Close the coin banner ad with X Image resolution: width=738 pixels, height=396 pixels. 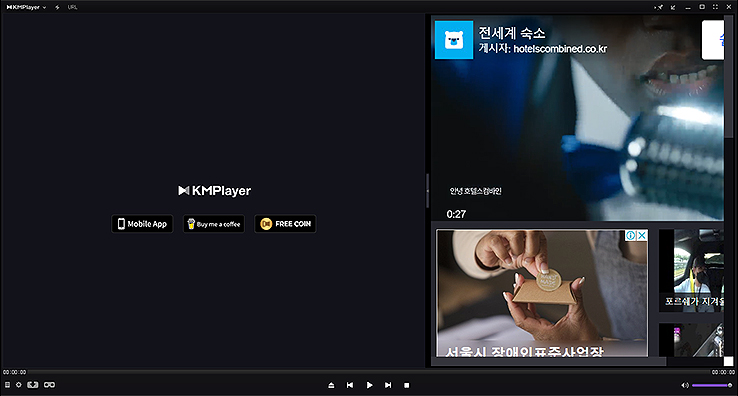[x=642, y=235]
